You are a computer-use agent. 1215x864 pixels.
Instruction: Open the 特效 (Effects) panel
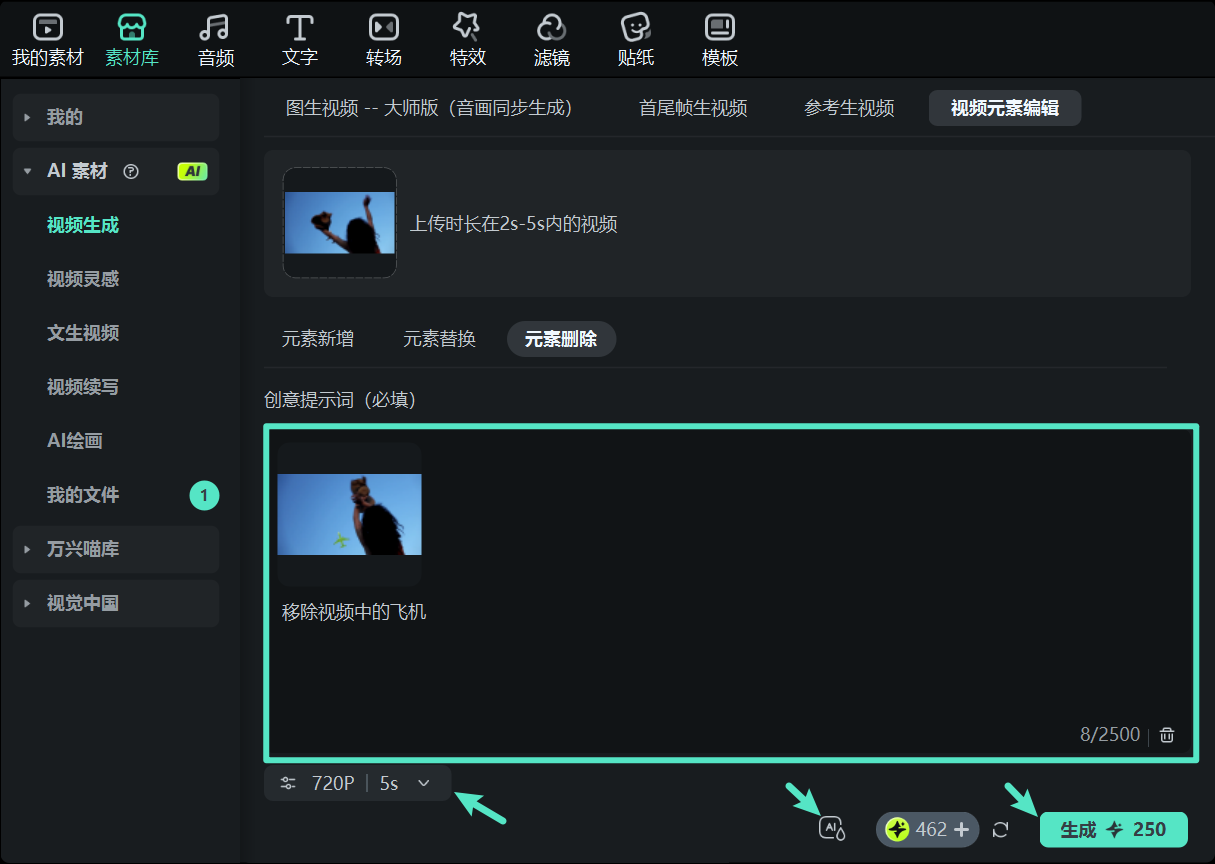click(x=467, y=38)
